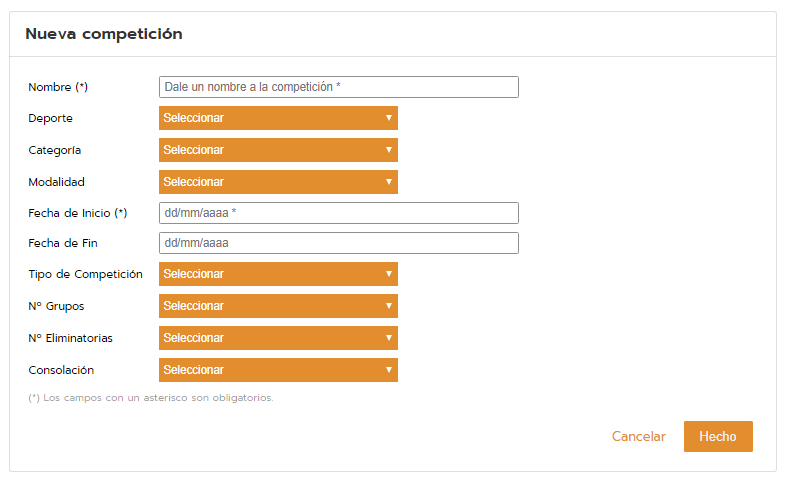Click the arrow icon of Consolación dropdown
Viewport: 789px width, 478px height.
pos(389,370)
